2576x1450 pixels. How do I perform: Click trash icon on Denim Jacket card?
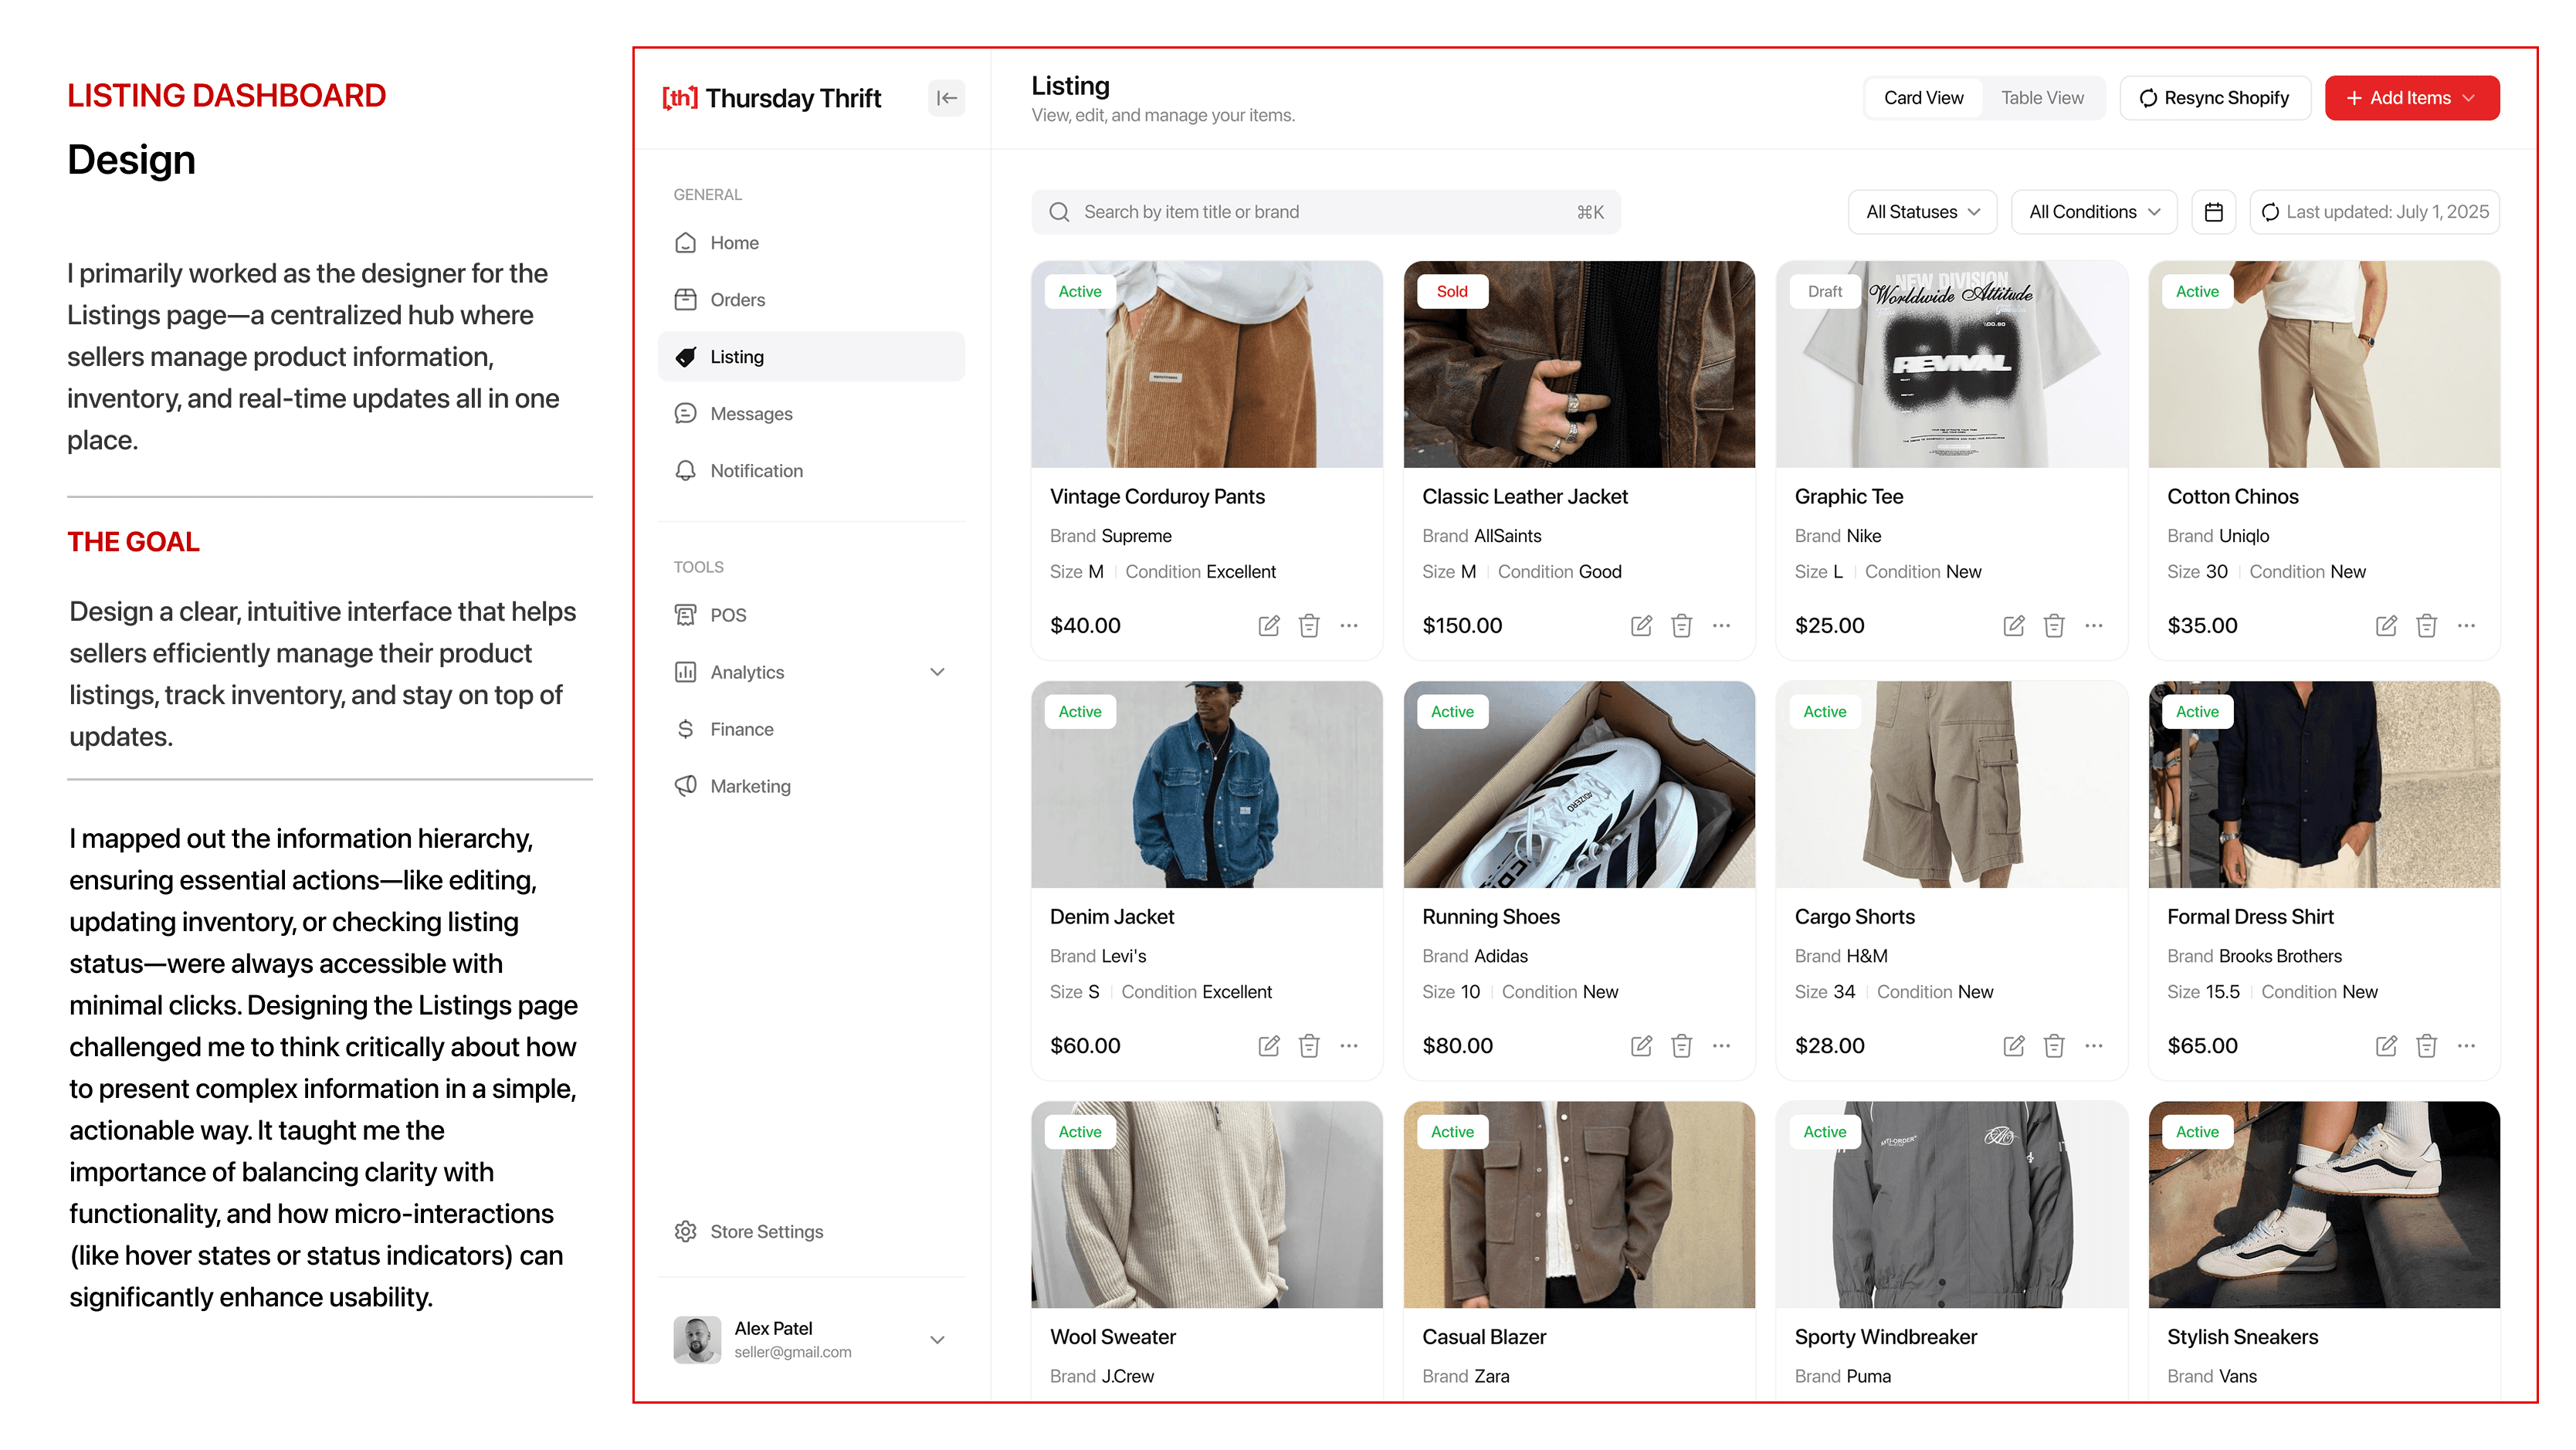(x=1308, y=1046)
